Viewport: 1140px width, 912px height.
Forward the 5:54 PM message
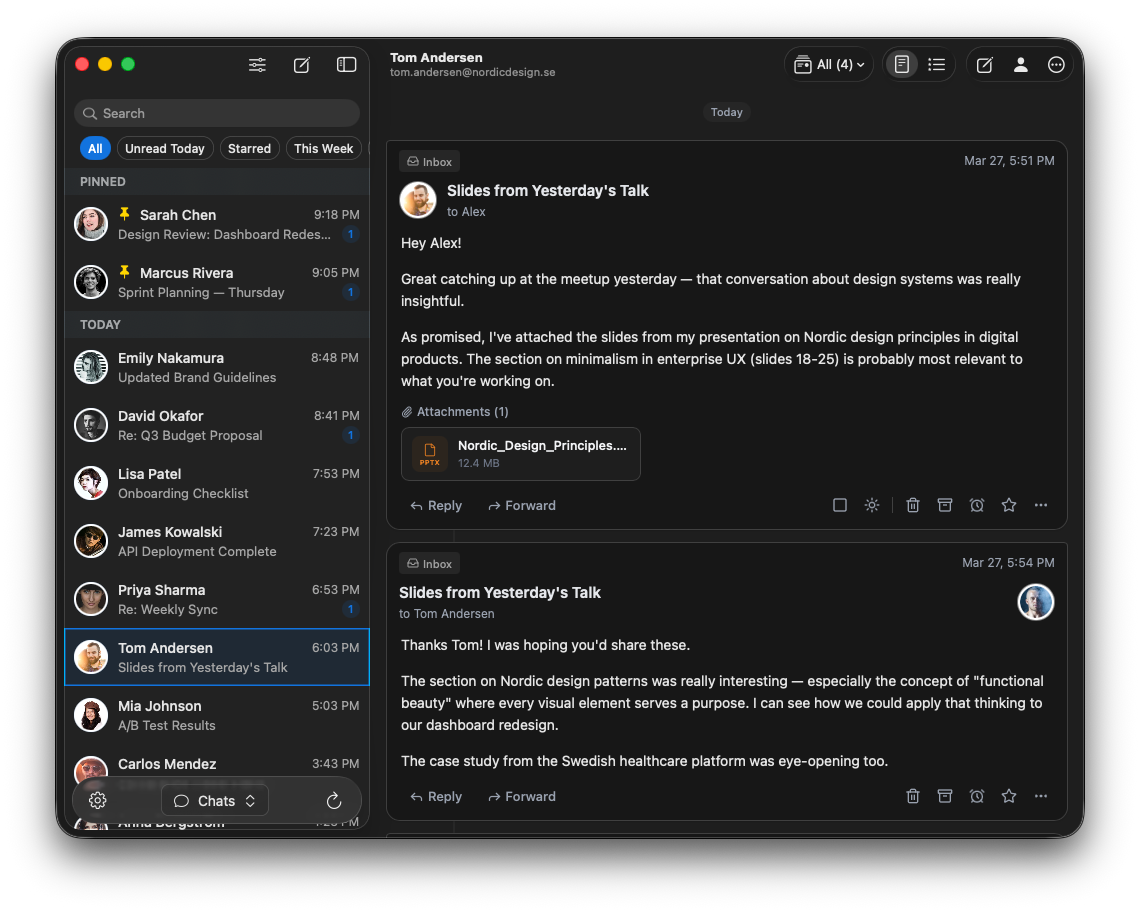pyautogui.click(x=521, y=796)
